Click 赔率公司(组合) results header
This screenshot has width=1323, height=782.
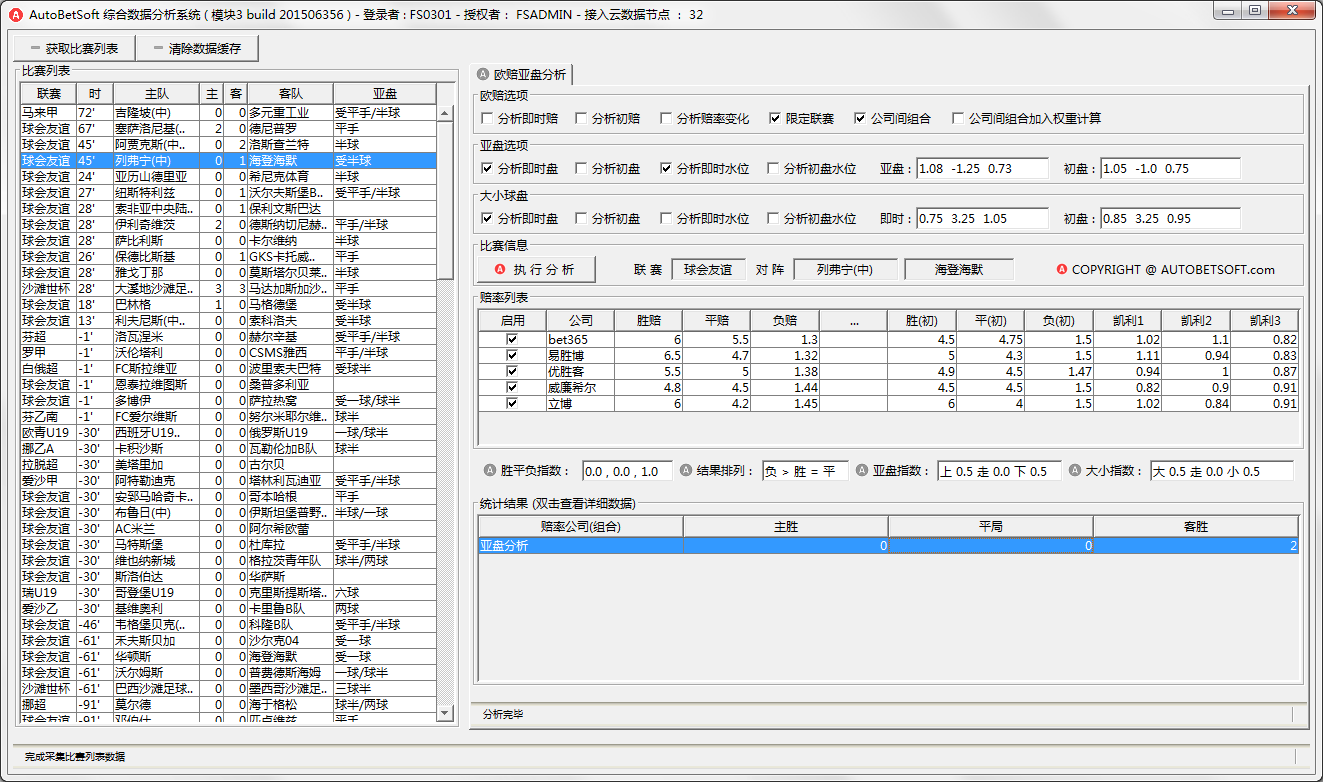click(x=580, y=526)
